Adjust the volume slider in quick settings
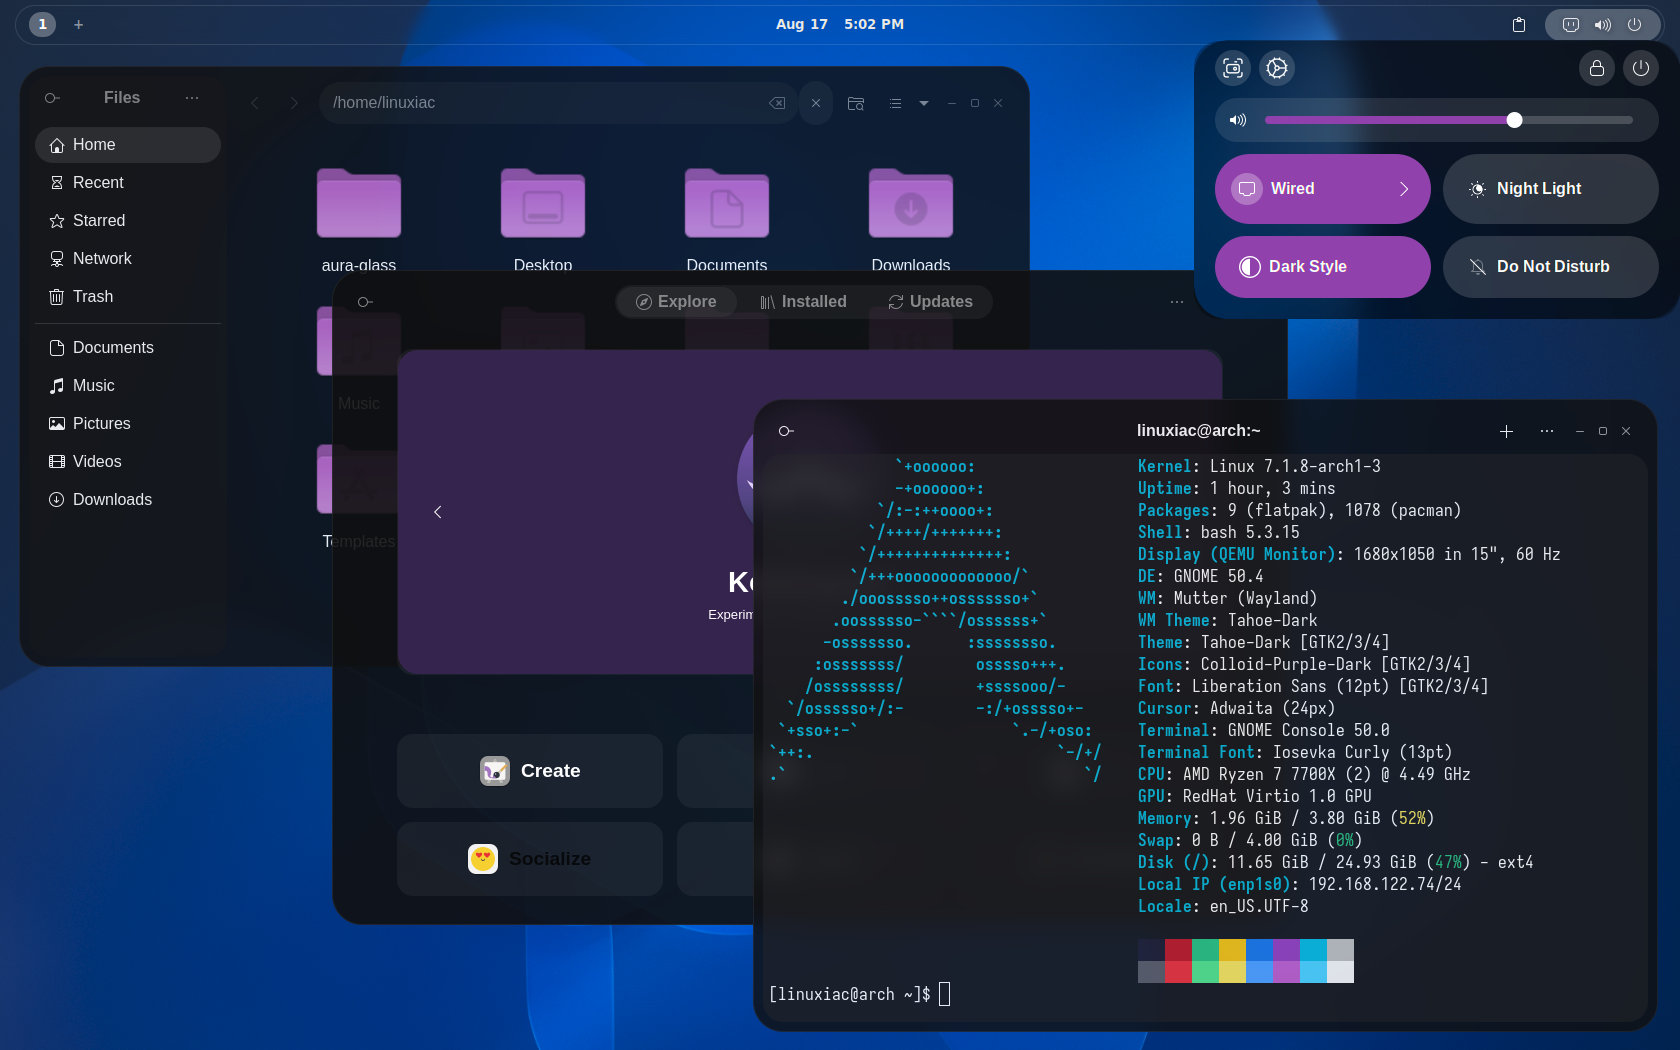Viewport: 1680px width, 1050px height. 1449,120
